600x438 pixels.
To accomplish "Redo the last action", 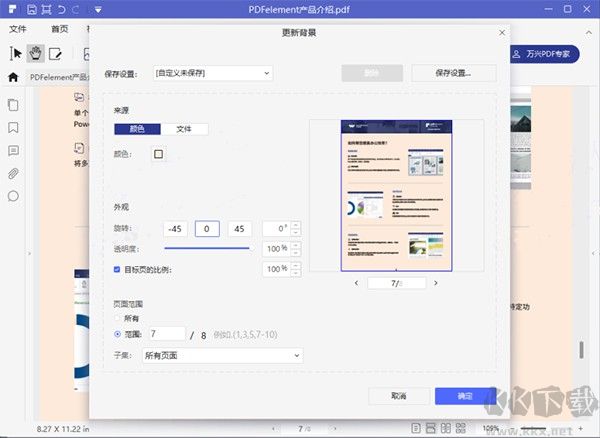I will [75, 10].
